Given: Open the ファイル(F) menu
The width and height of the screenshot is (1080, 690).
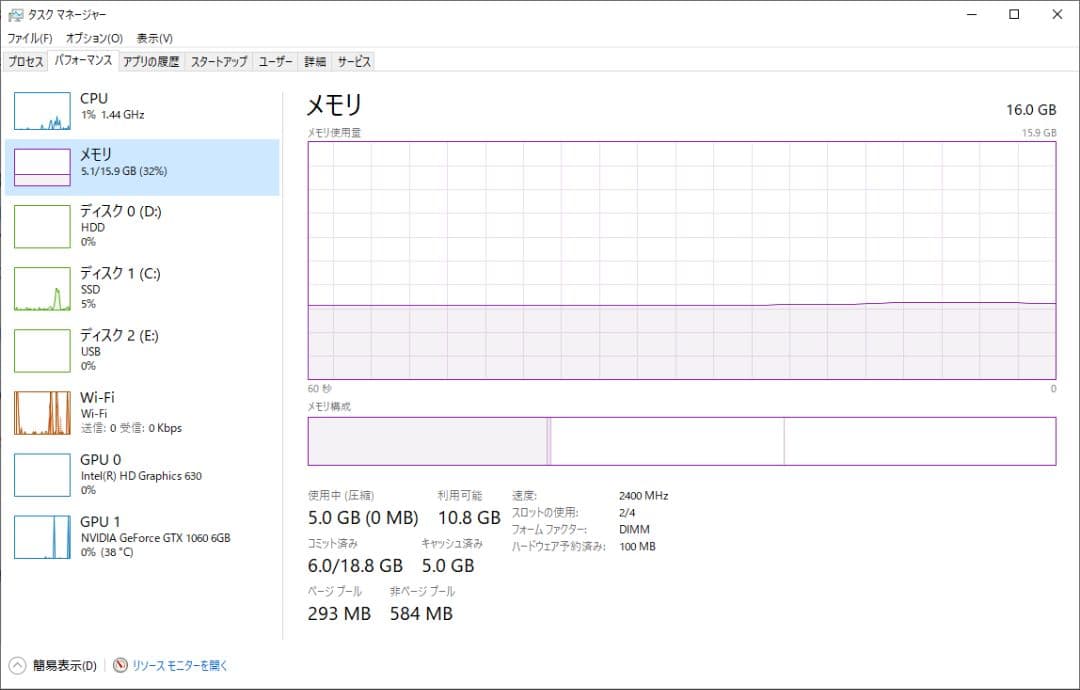Looking at the screenshot, I should (30, 38).
